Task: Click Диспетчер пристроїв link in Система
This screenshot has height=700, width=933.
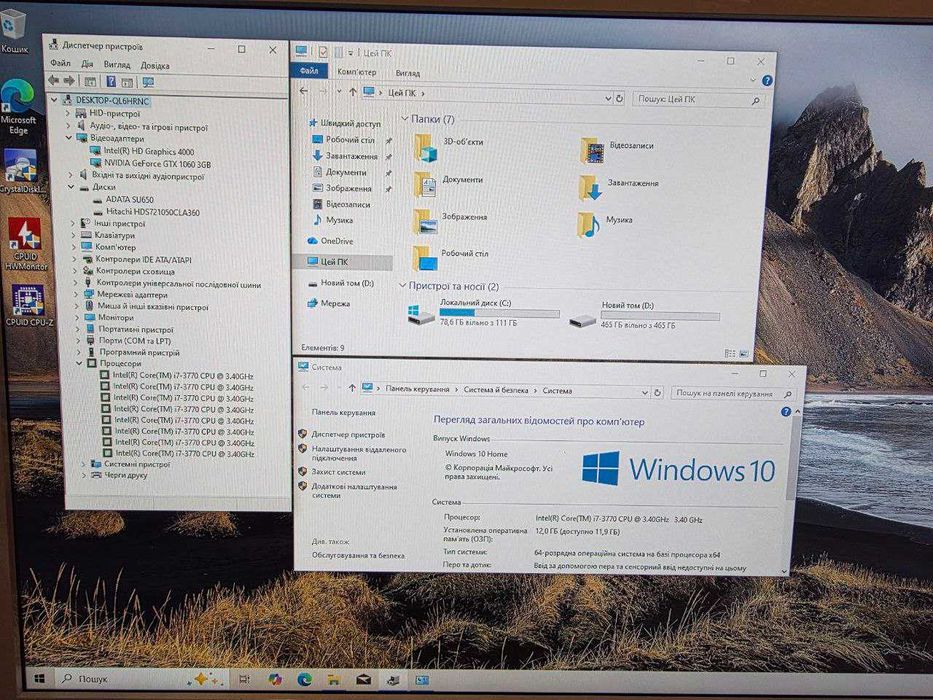Action: tap(348, 435)
